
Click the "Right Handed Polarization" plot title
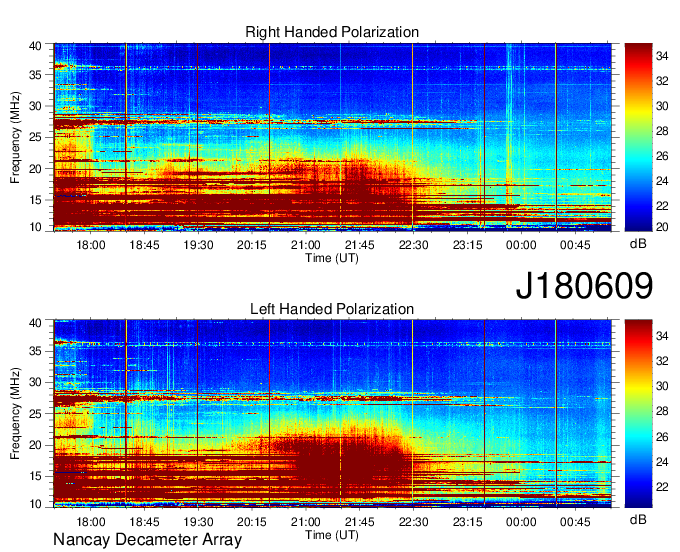tap(332, 32)
